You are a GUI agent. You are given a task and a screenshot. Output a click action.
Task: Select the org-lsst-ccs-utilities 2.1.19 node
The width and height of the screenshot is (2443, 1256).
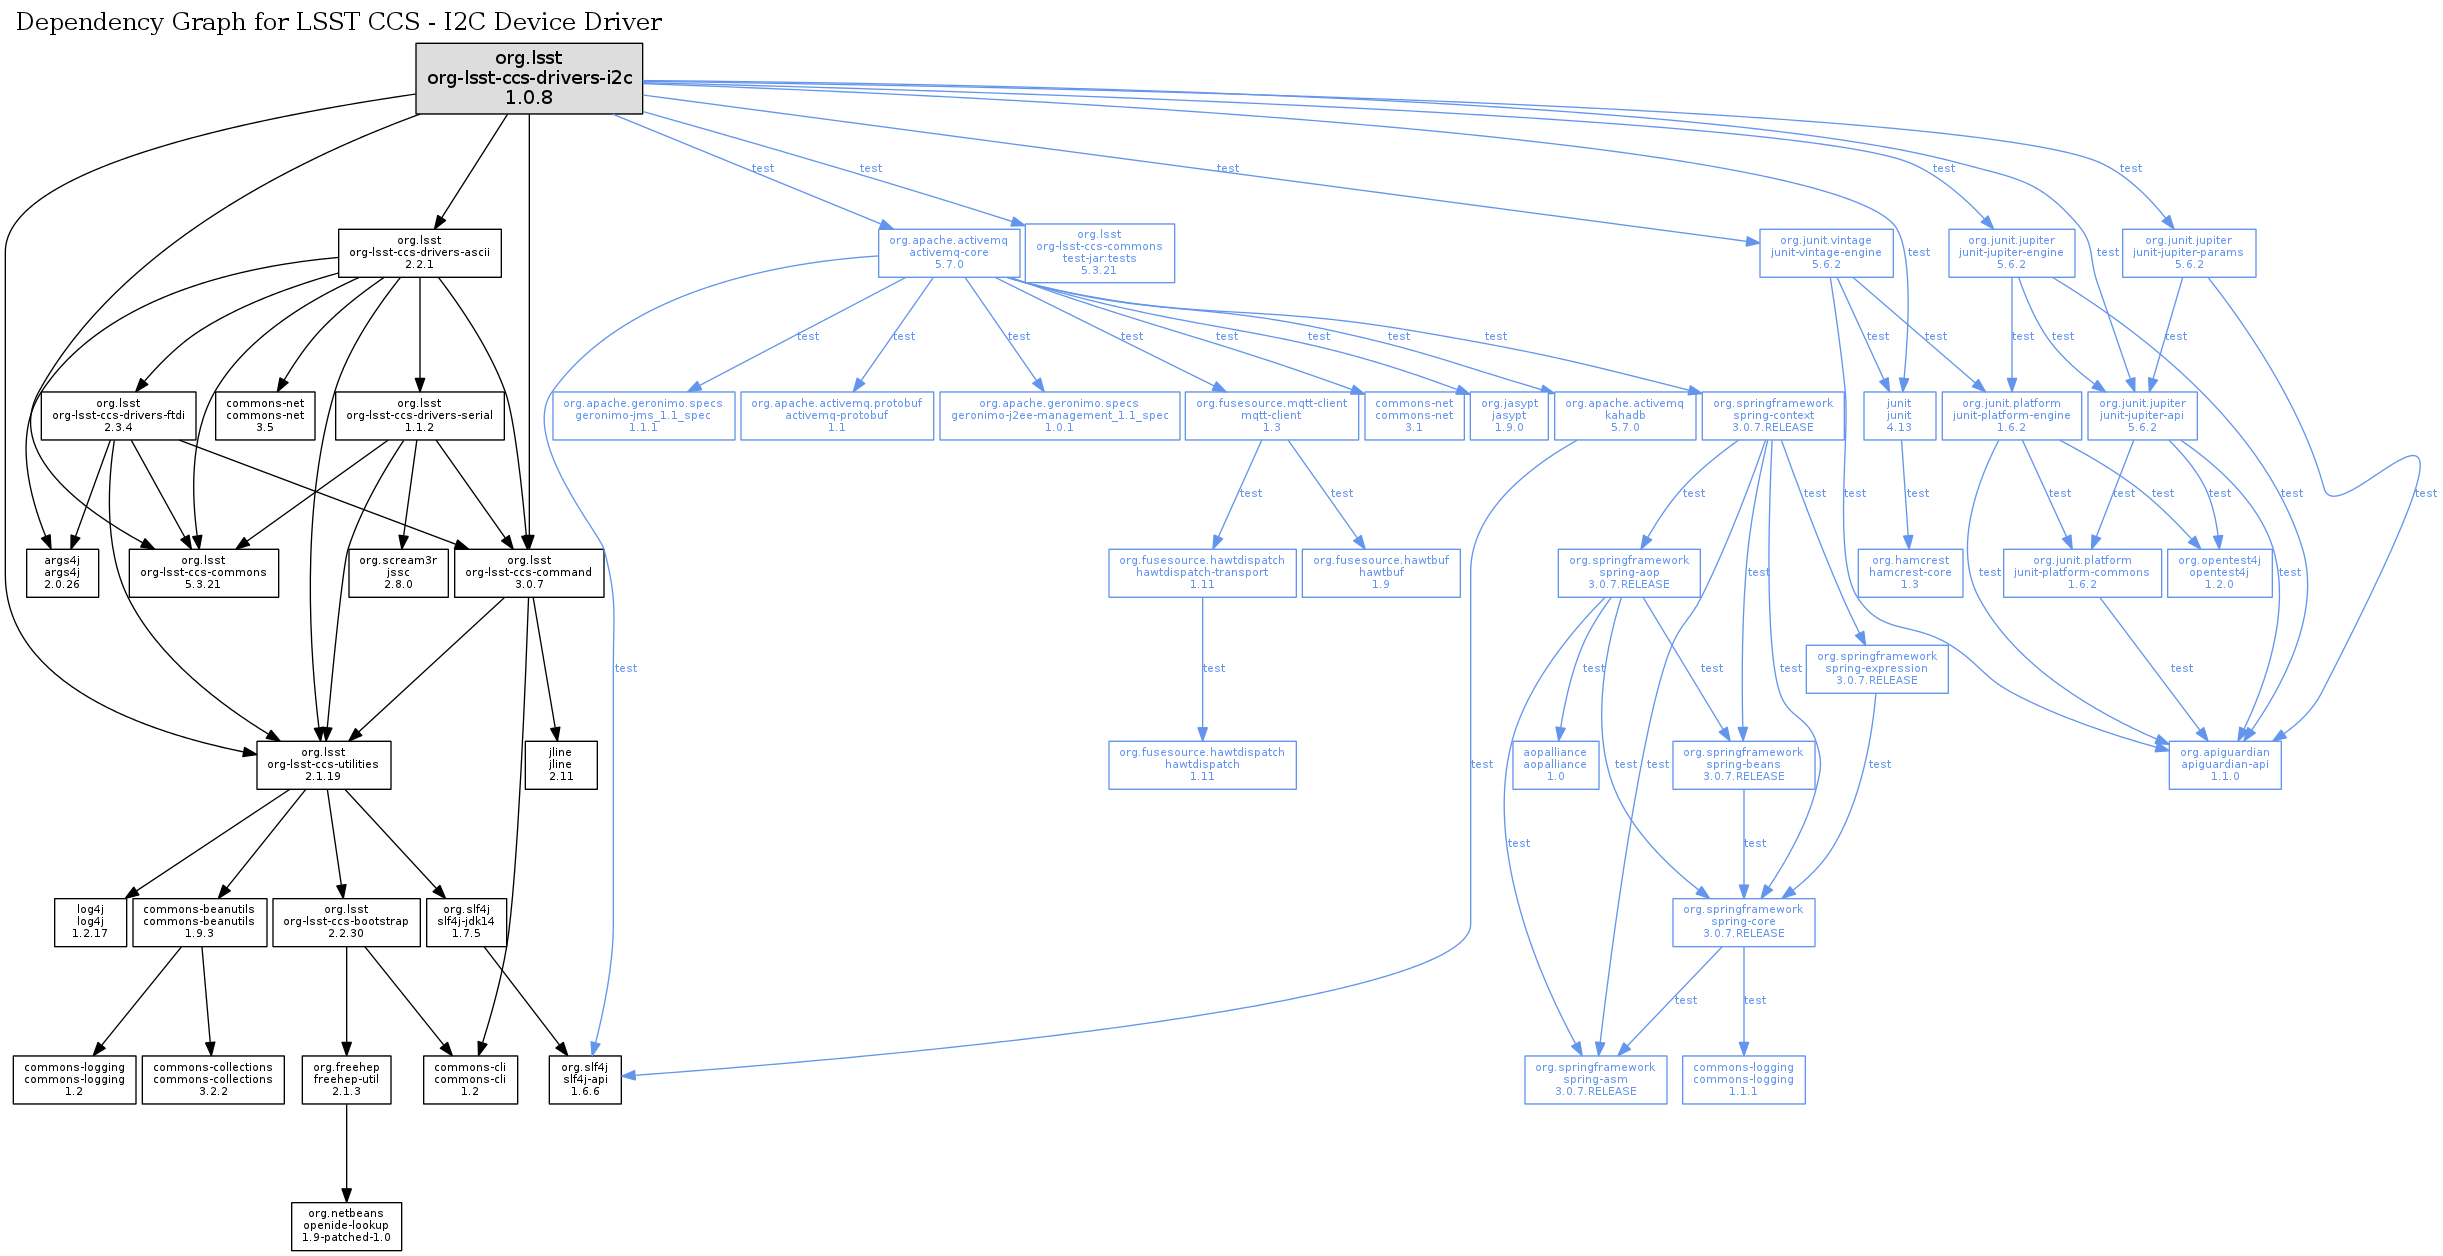click(323, 765)
